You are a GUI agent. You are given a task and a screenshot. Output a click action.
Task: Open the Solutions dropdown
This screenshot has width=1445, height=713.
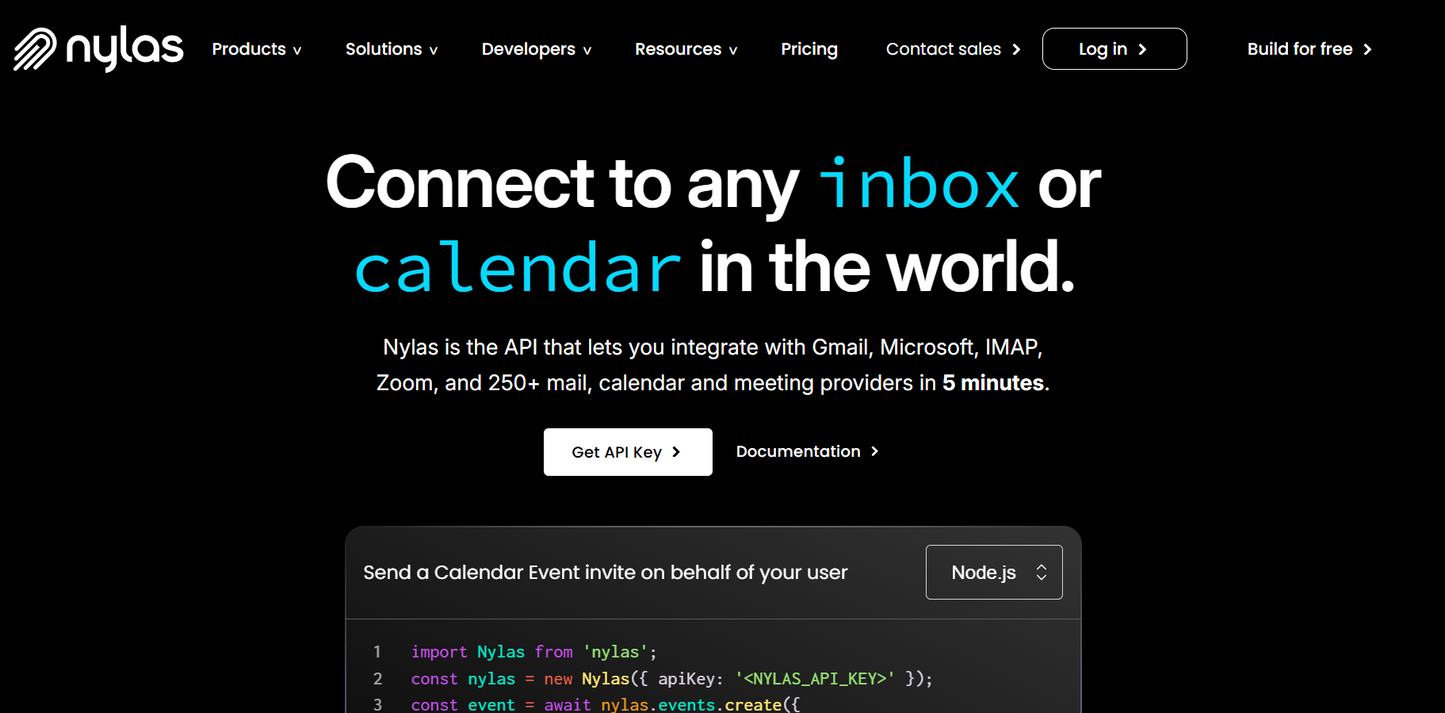pos(391,49)
